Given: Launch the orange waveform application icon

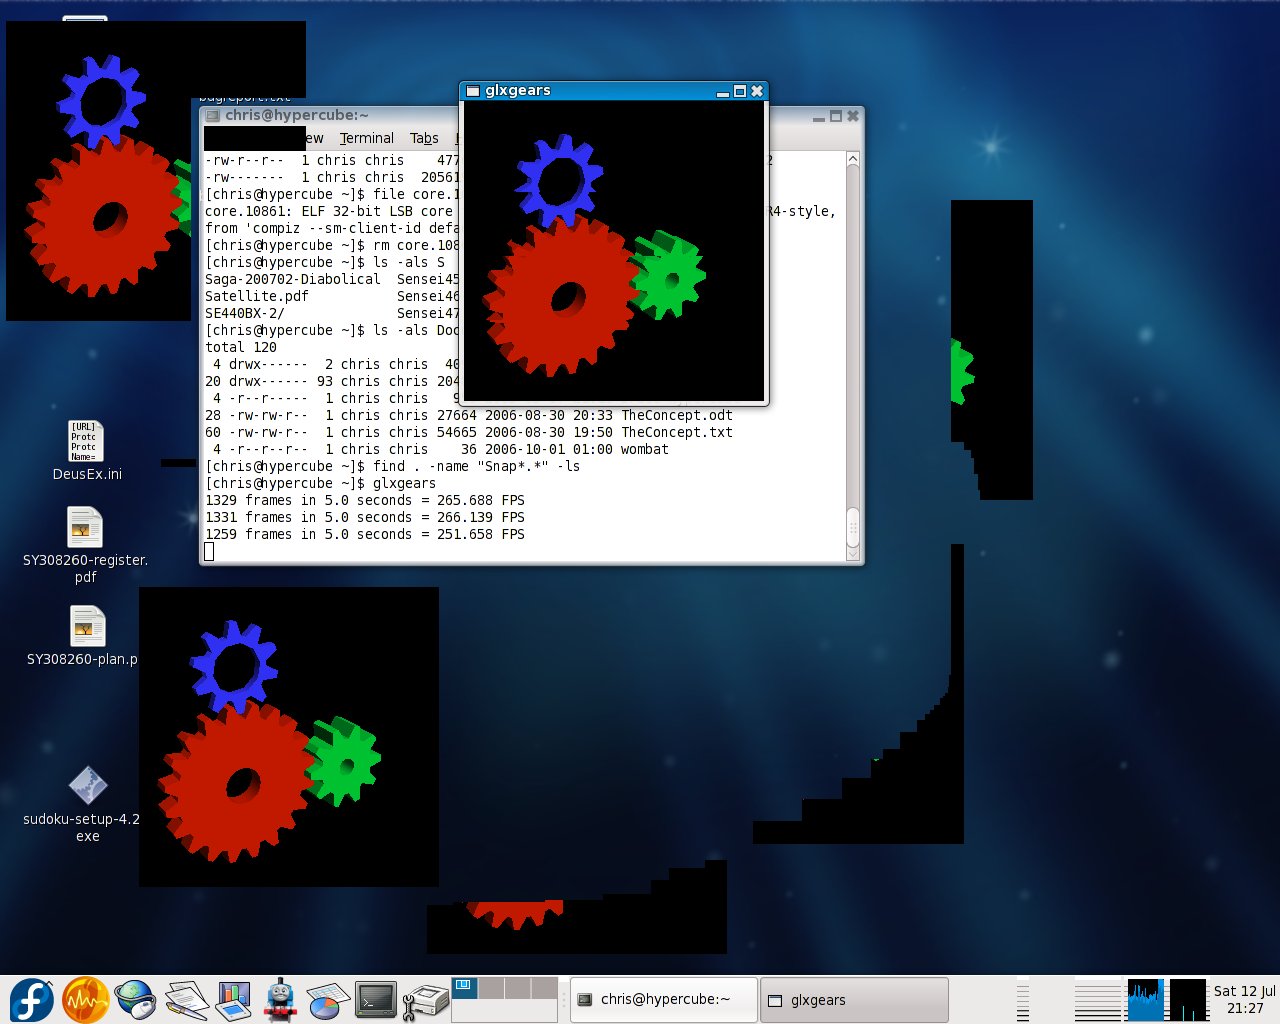Looking at the screenshot, I should pos(85,999).
